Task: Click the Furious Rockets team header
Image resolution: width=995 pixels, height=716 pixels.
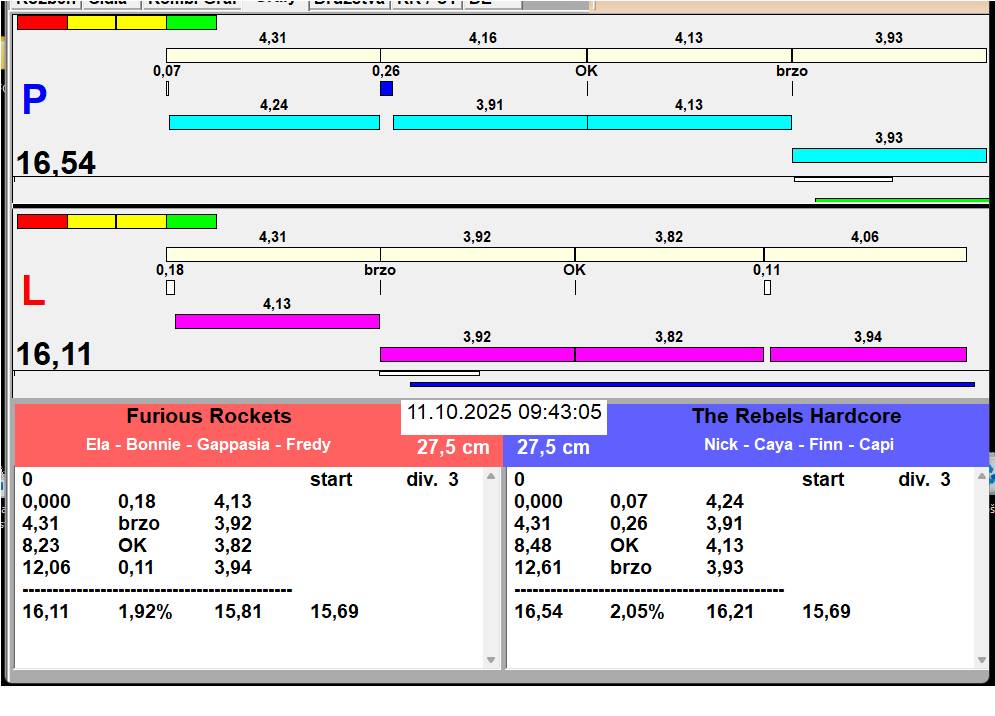Action: [208, 417]
